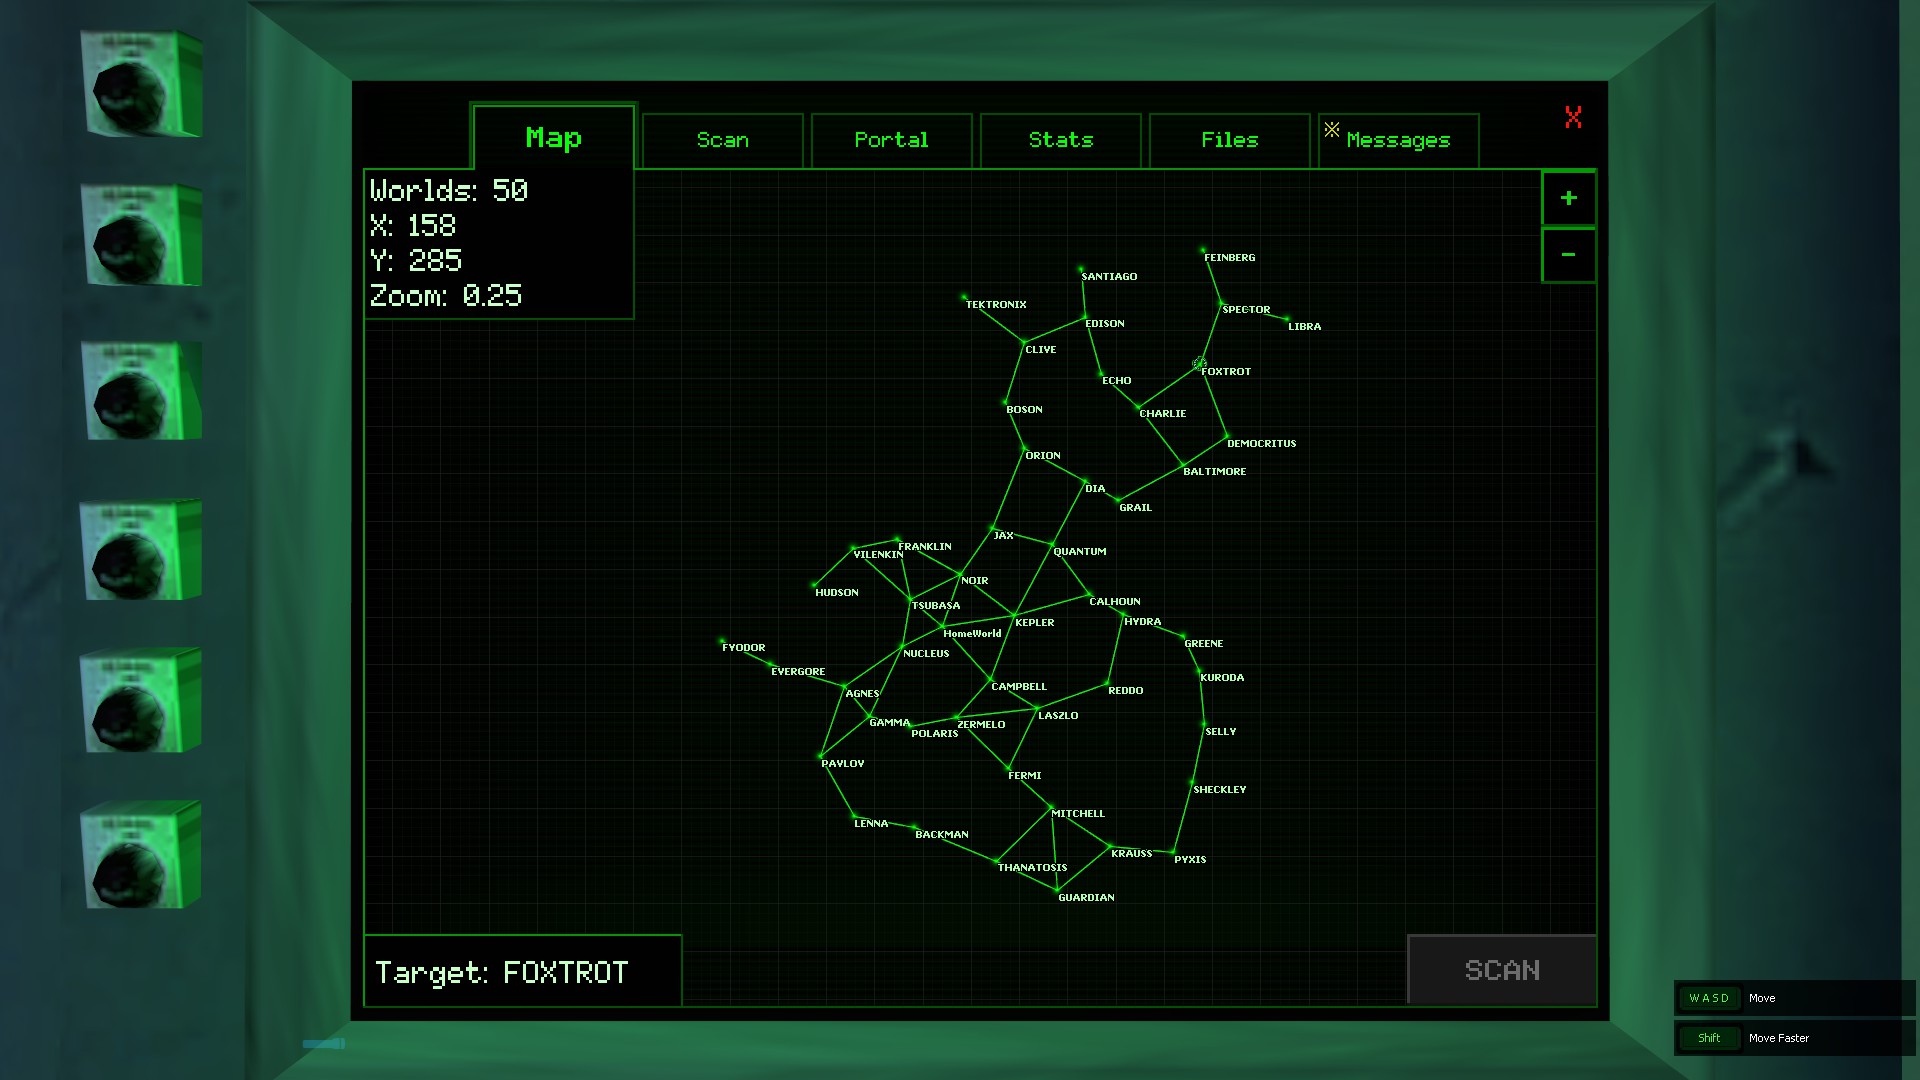This screenshot has width=1920, height=1080.
Task: Click the HomeWorld node on map
Action: [x=942, y=627]
